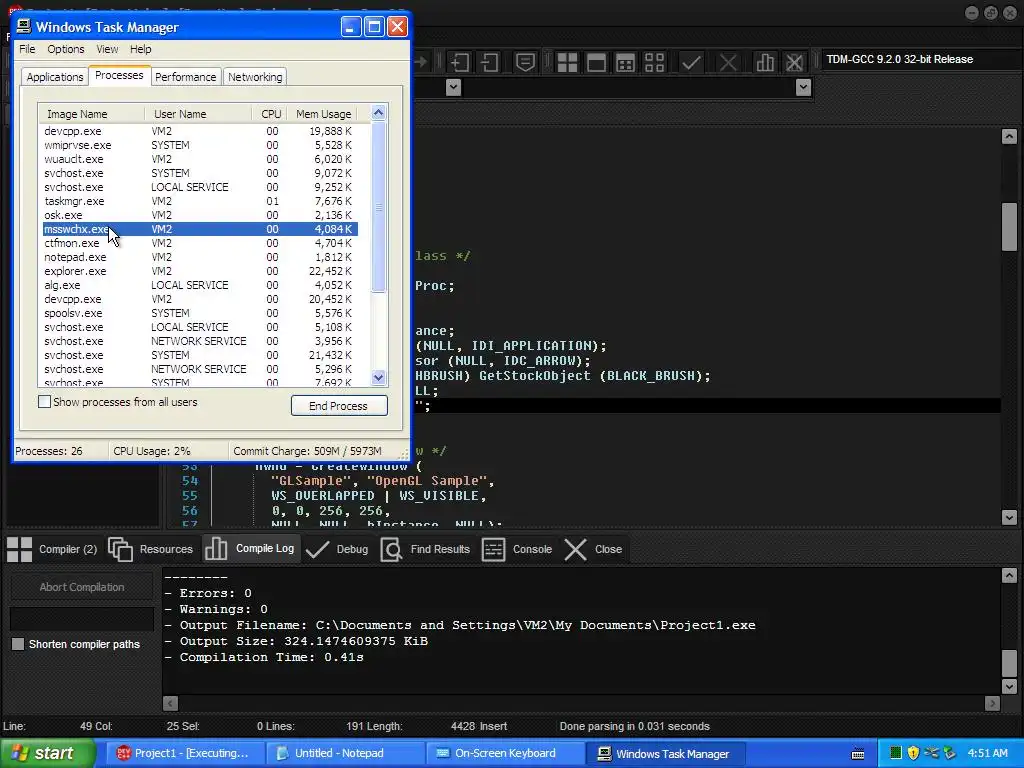Switch to Untitled - Notepad taskbar button
This screenshot has width=1024, height=768.
346,754
